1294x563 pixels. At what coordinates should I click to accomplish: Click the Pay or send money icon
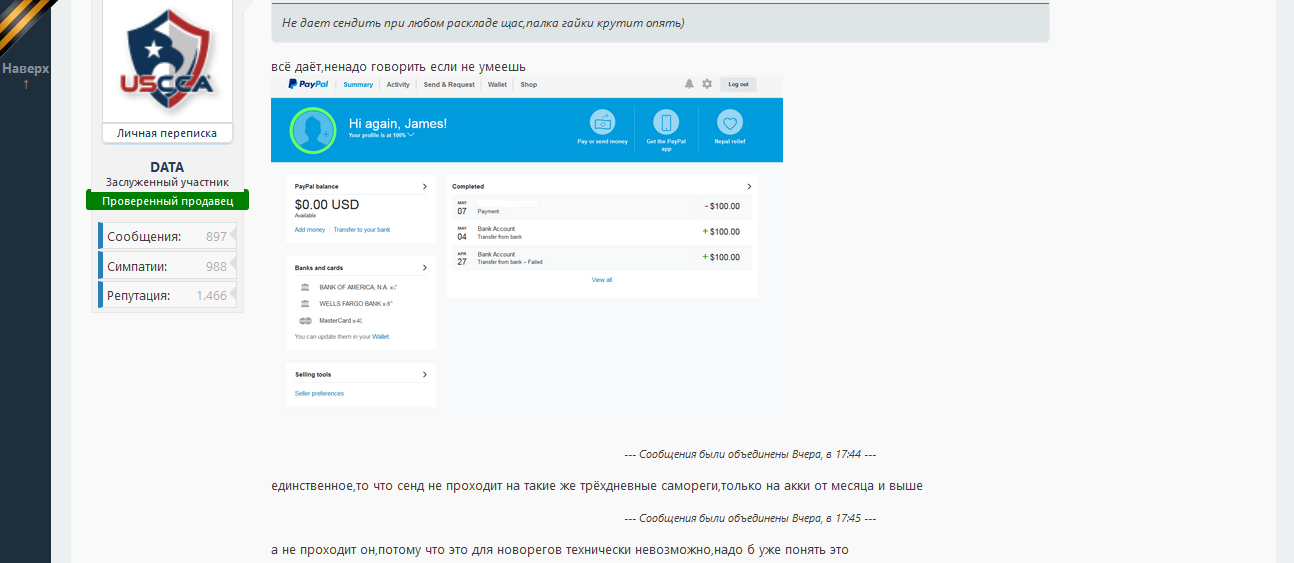click(603, 122)
